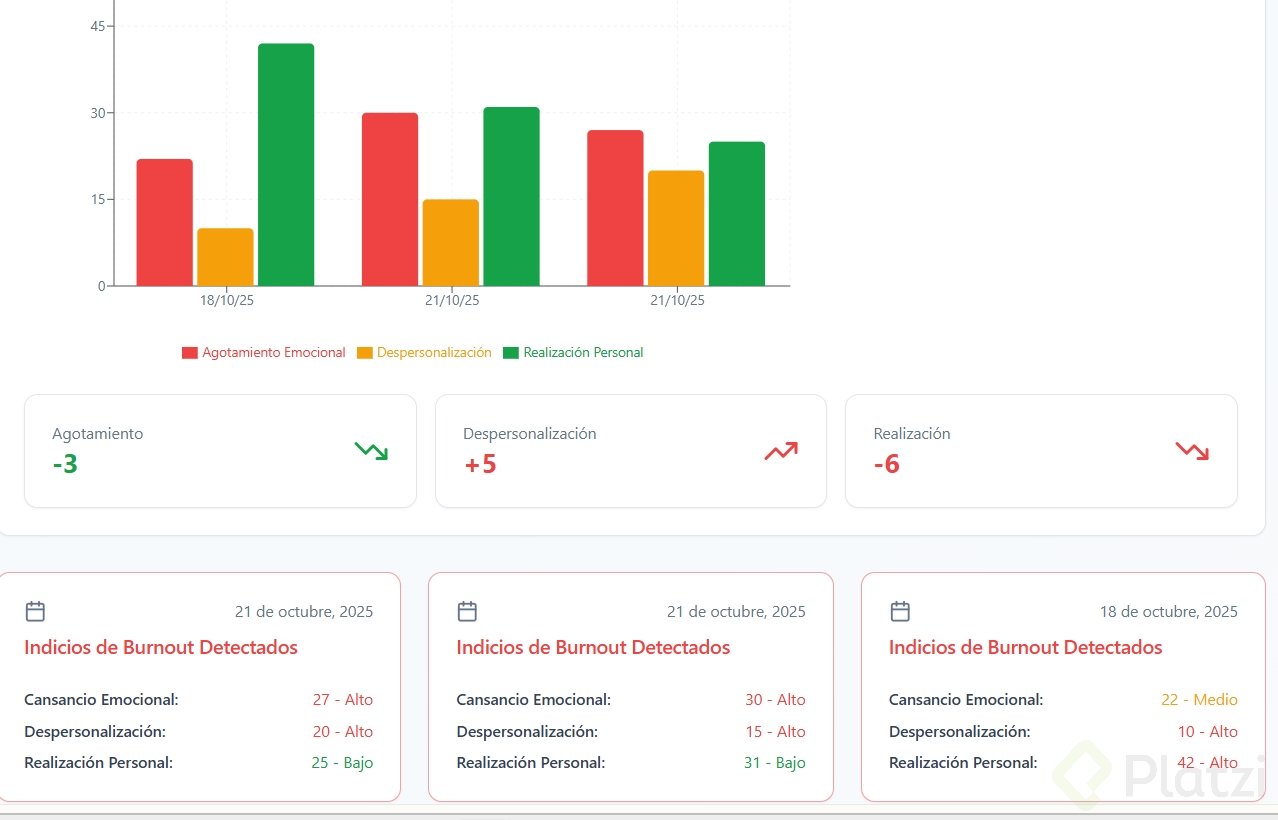Click the green -3 change value

point(65,464)
